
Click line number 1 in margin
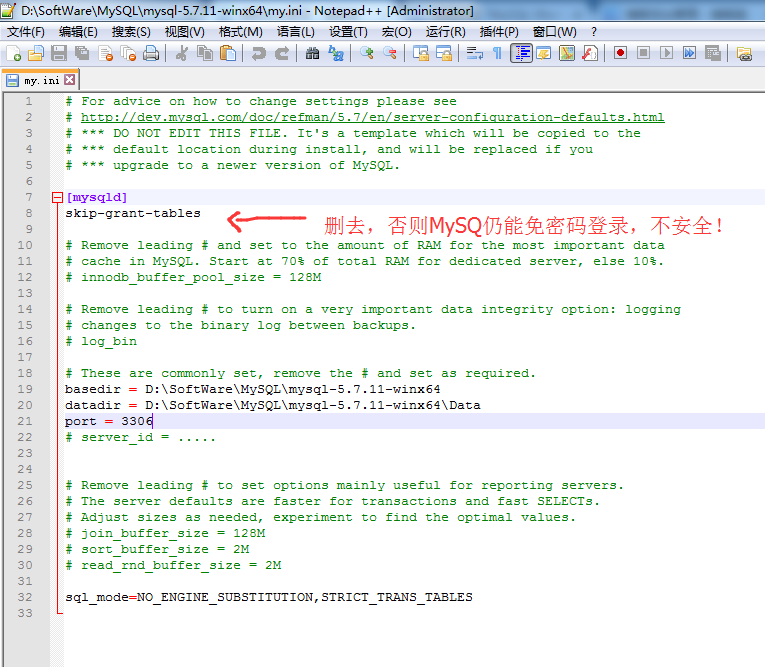[29, 101]
